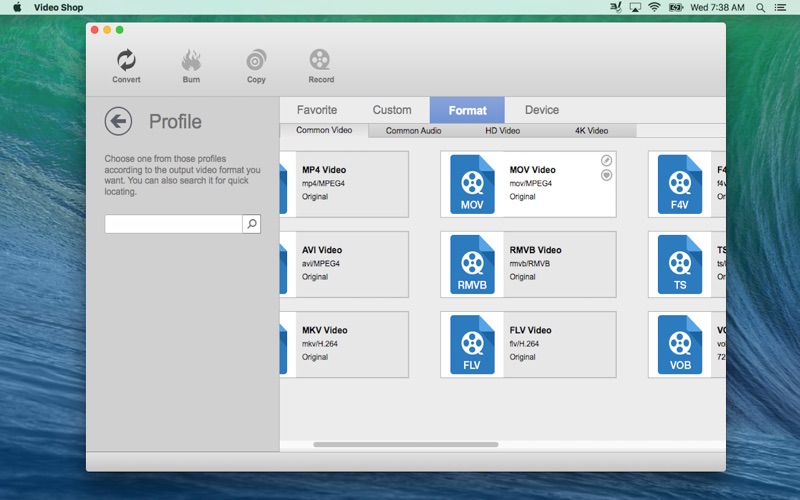Switch to the Favorite tab

[x=317, y=110]
